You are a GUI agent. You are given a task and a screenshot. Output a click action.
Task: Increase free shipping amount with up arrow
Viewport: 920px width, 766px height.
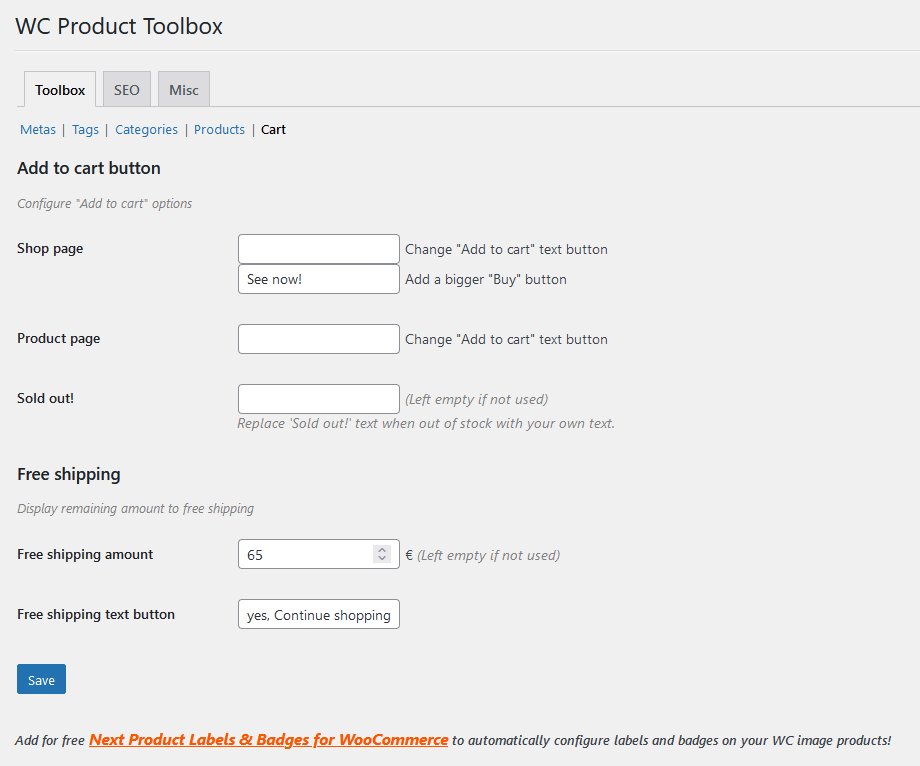[x=382, y=550]
